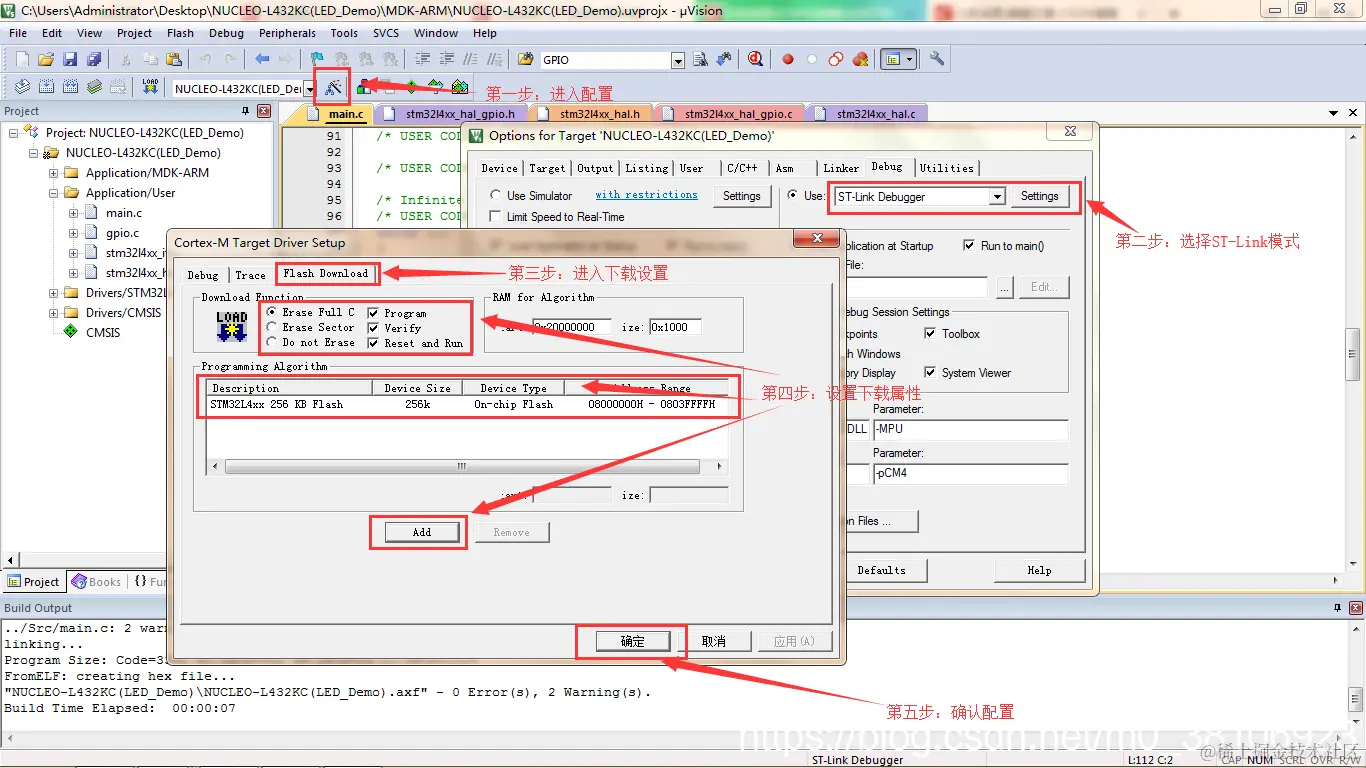Viewport: 1366px width, 768px height.
Task: Create a new file with toolbar icon
Action: coord(22,60)
